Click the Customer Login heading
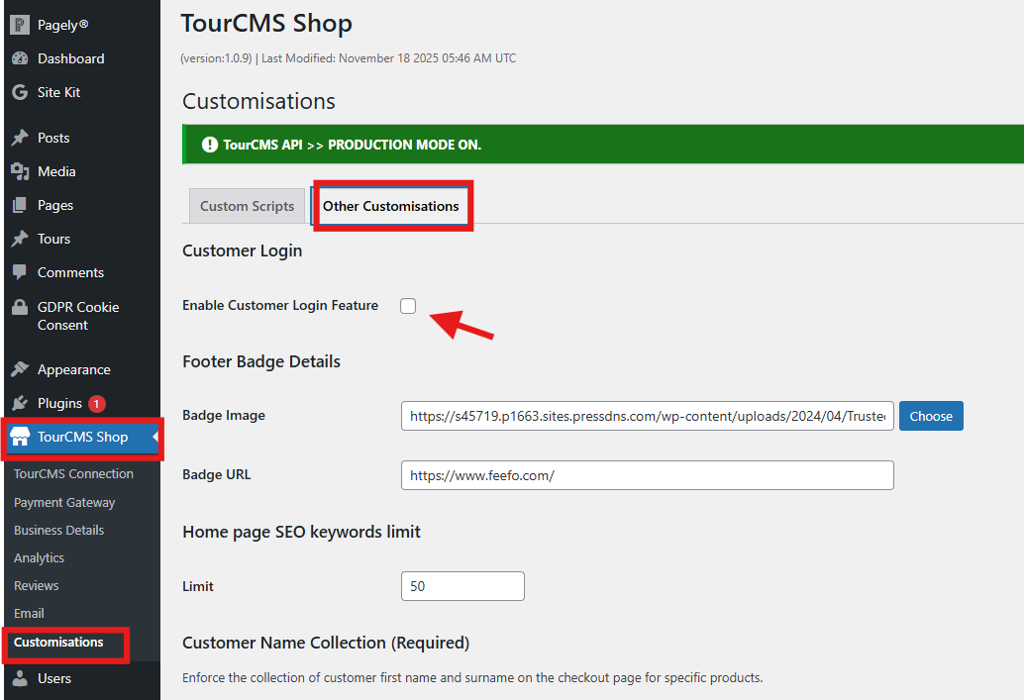1024x700 pixels. point(242,251)
